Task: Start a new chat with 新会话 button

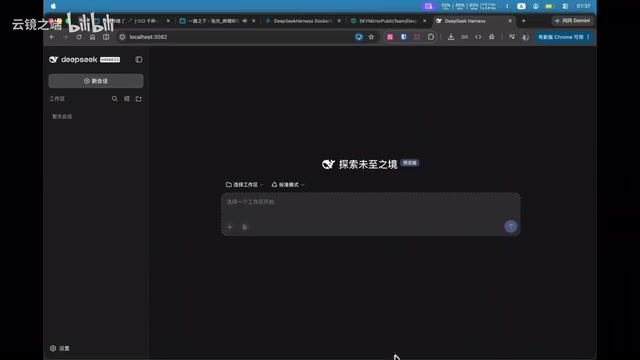Action: point(96,81)
